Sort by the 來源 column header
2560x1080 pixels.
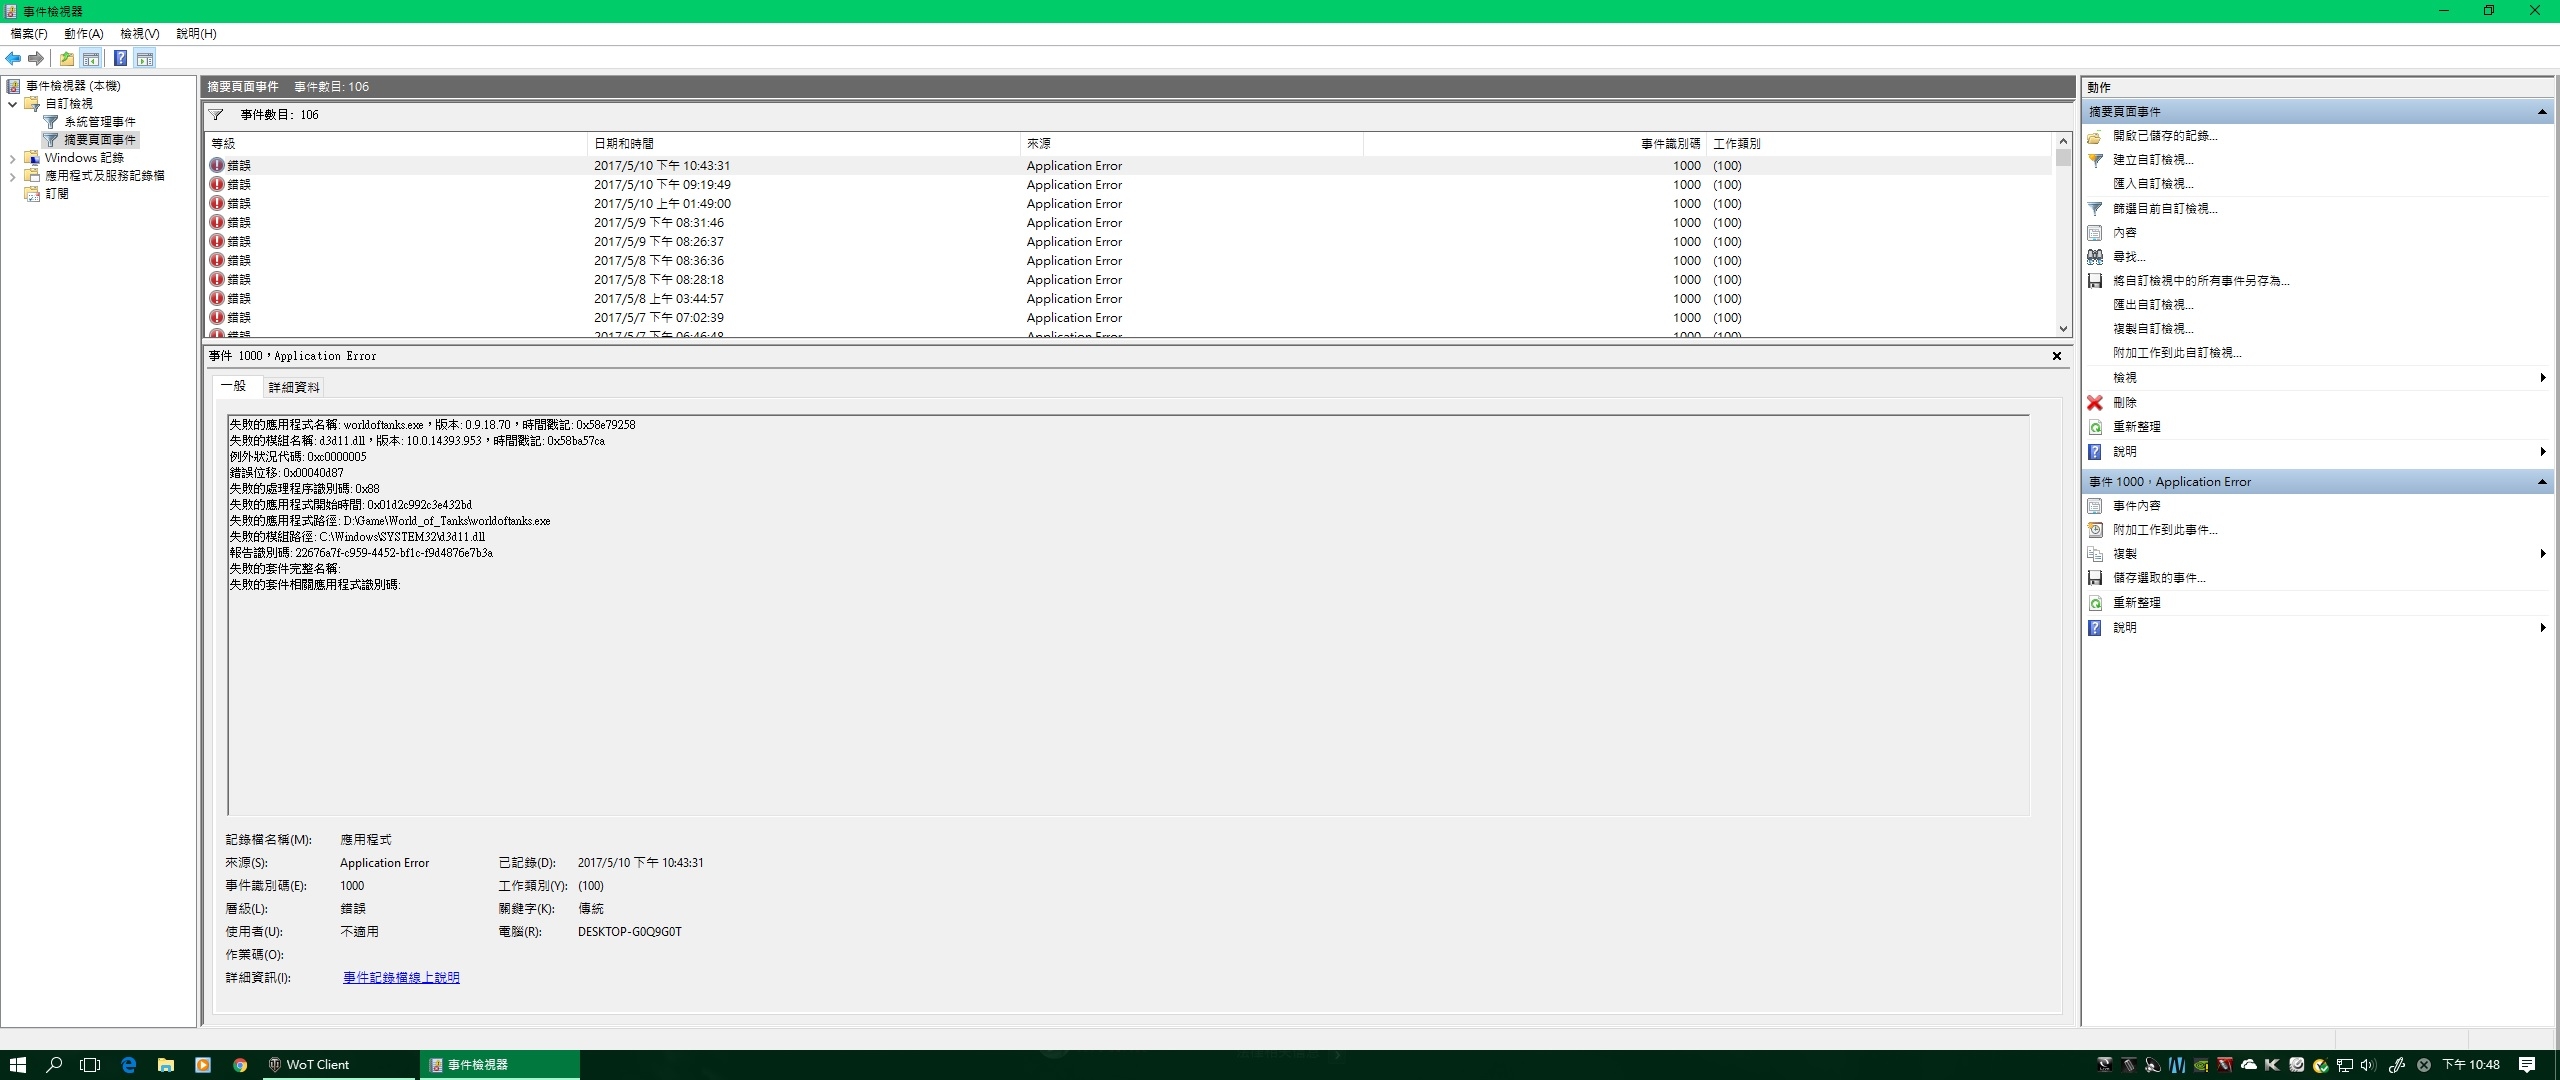click(1191, 144)
